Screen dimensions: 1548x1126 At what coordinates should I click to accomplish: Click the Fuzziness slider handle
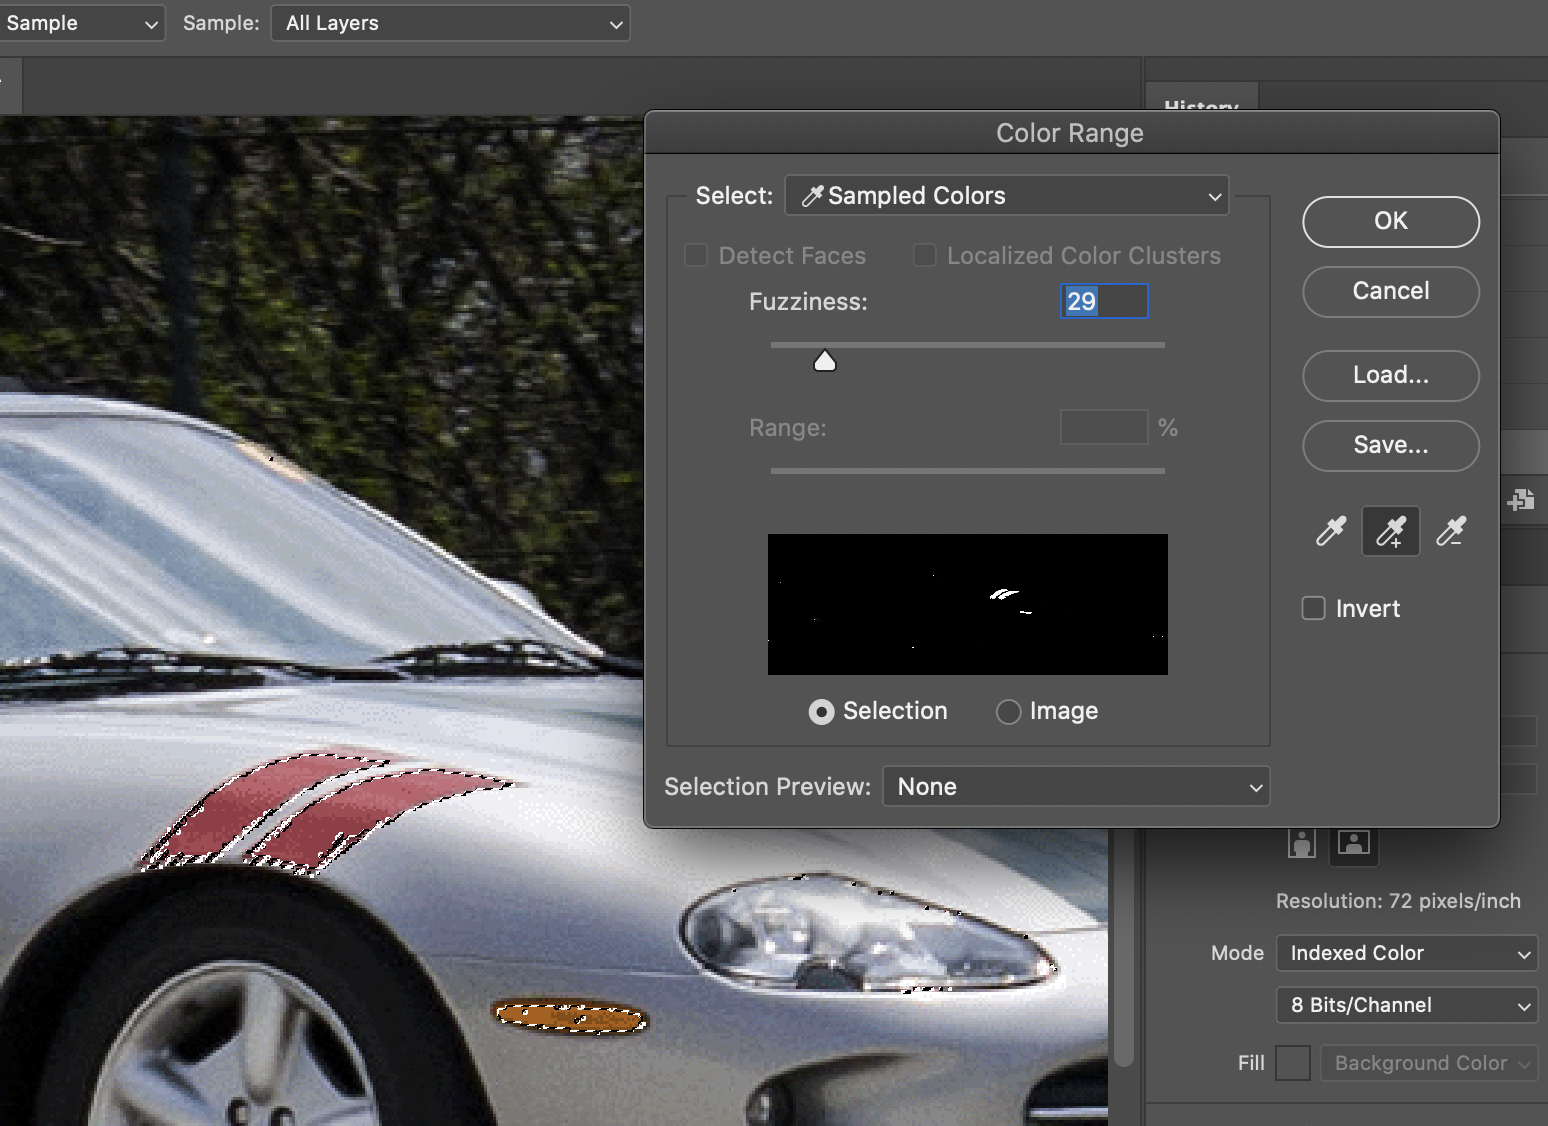coord(825,361)
